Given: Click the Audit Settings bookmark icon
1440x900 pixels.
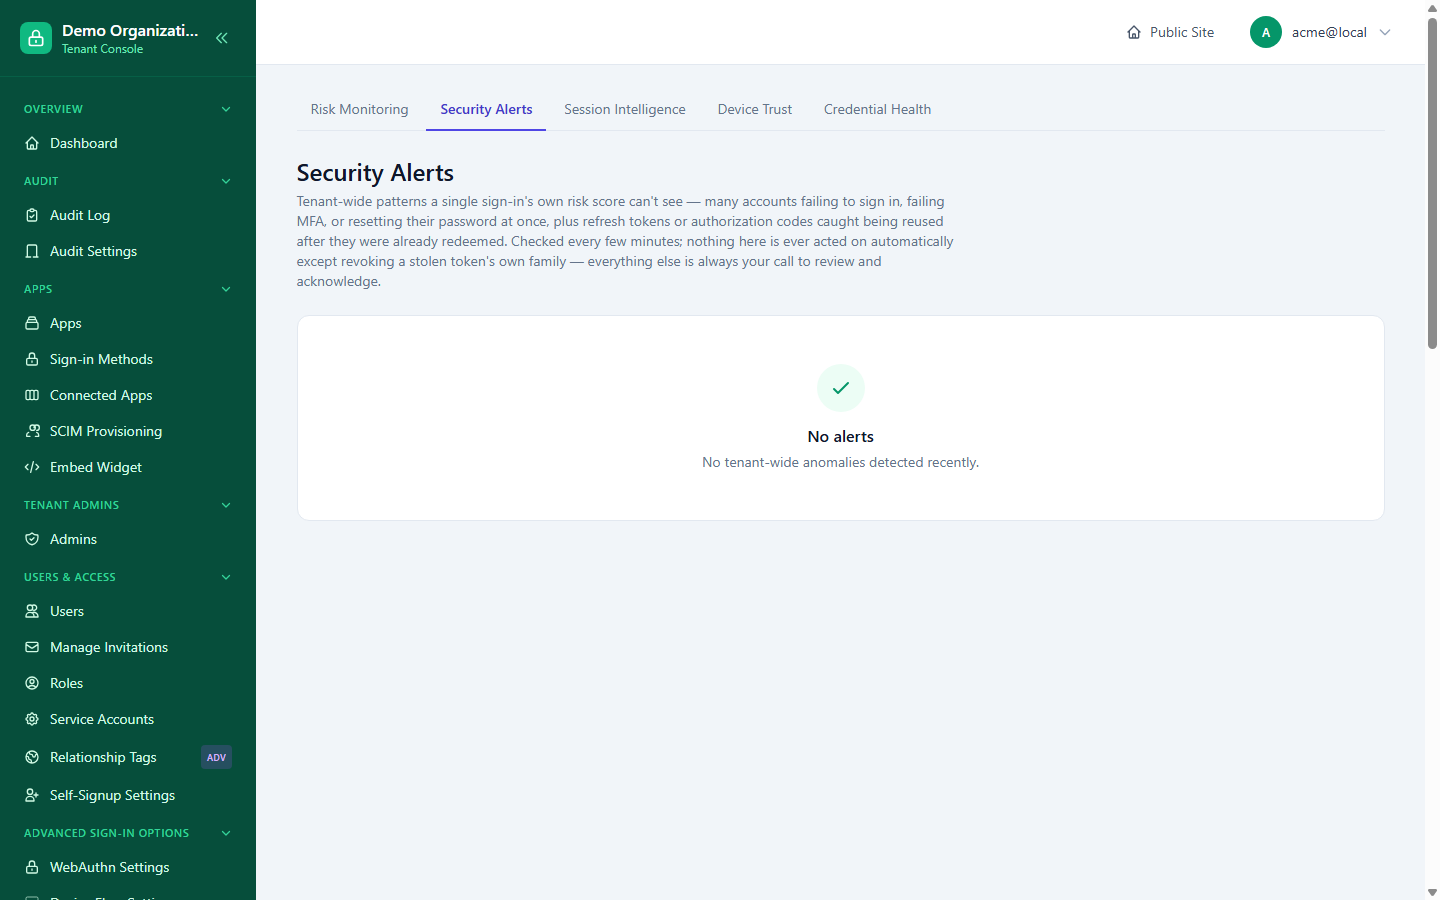Looking at the screenshot, I should (x=32, y=251).
